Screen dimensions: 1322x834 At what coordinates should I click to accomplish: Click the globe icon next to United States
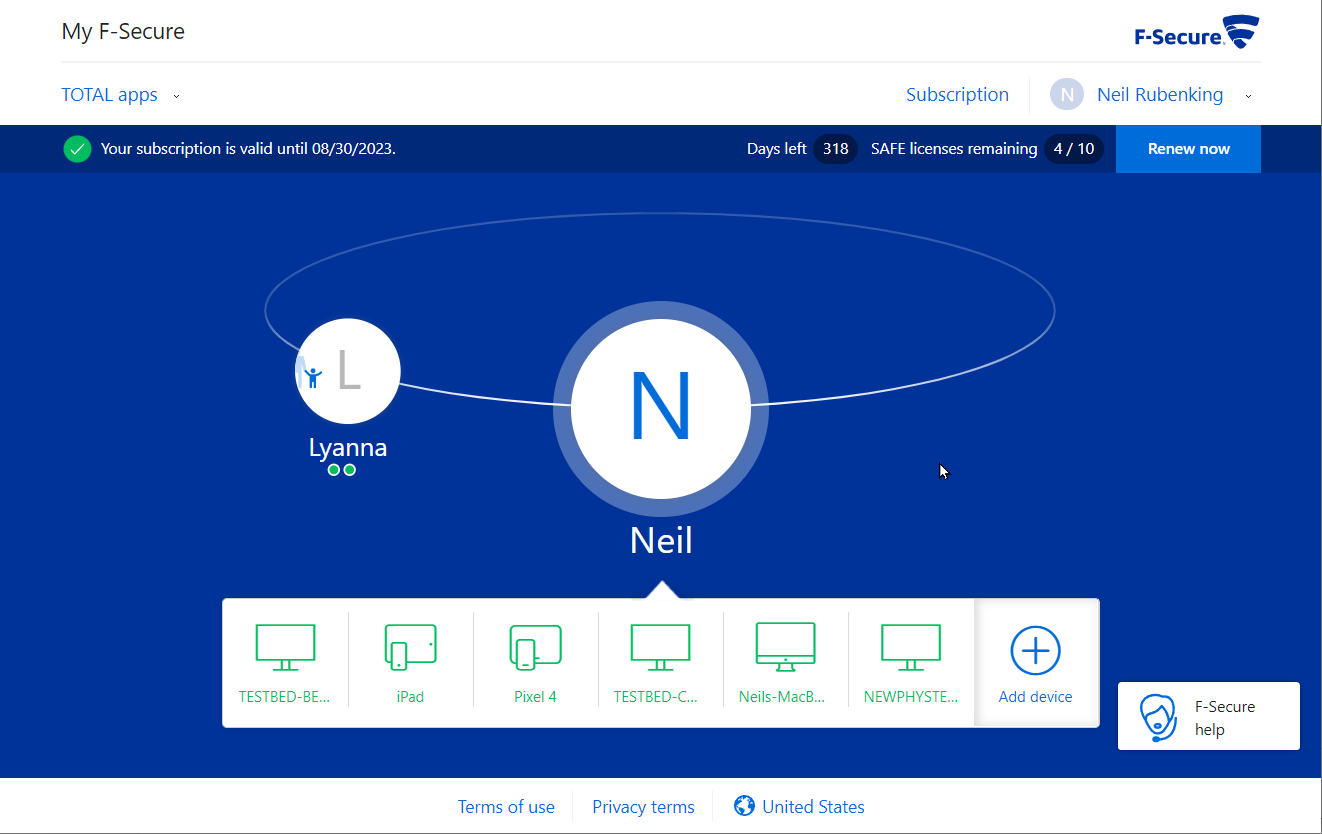pyautogui.click(x=743, y=806)
